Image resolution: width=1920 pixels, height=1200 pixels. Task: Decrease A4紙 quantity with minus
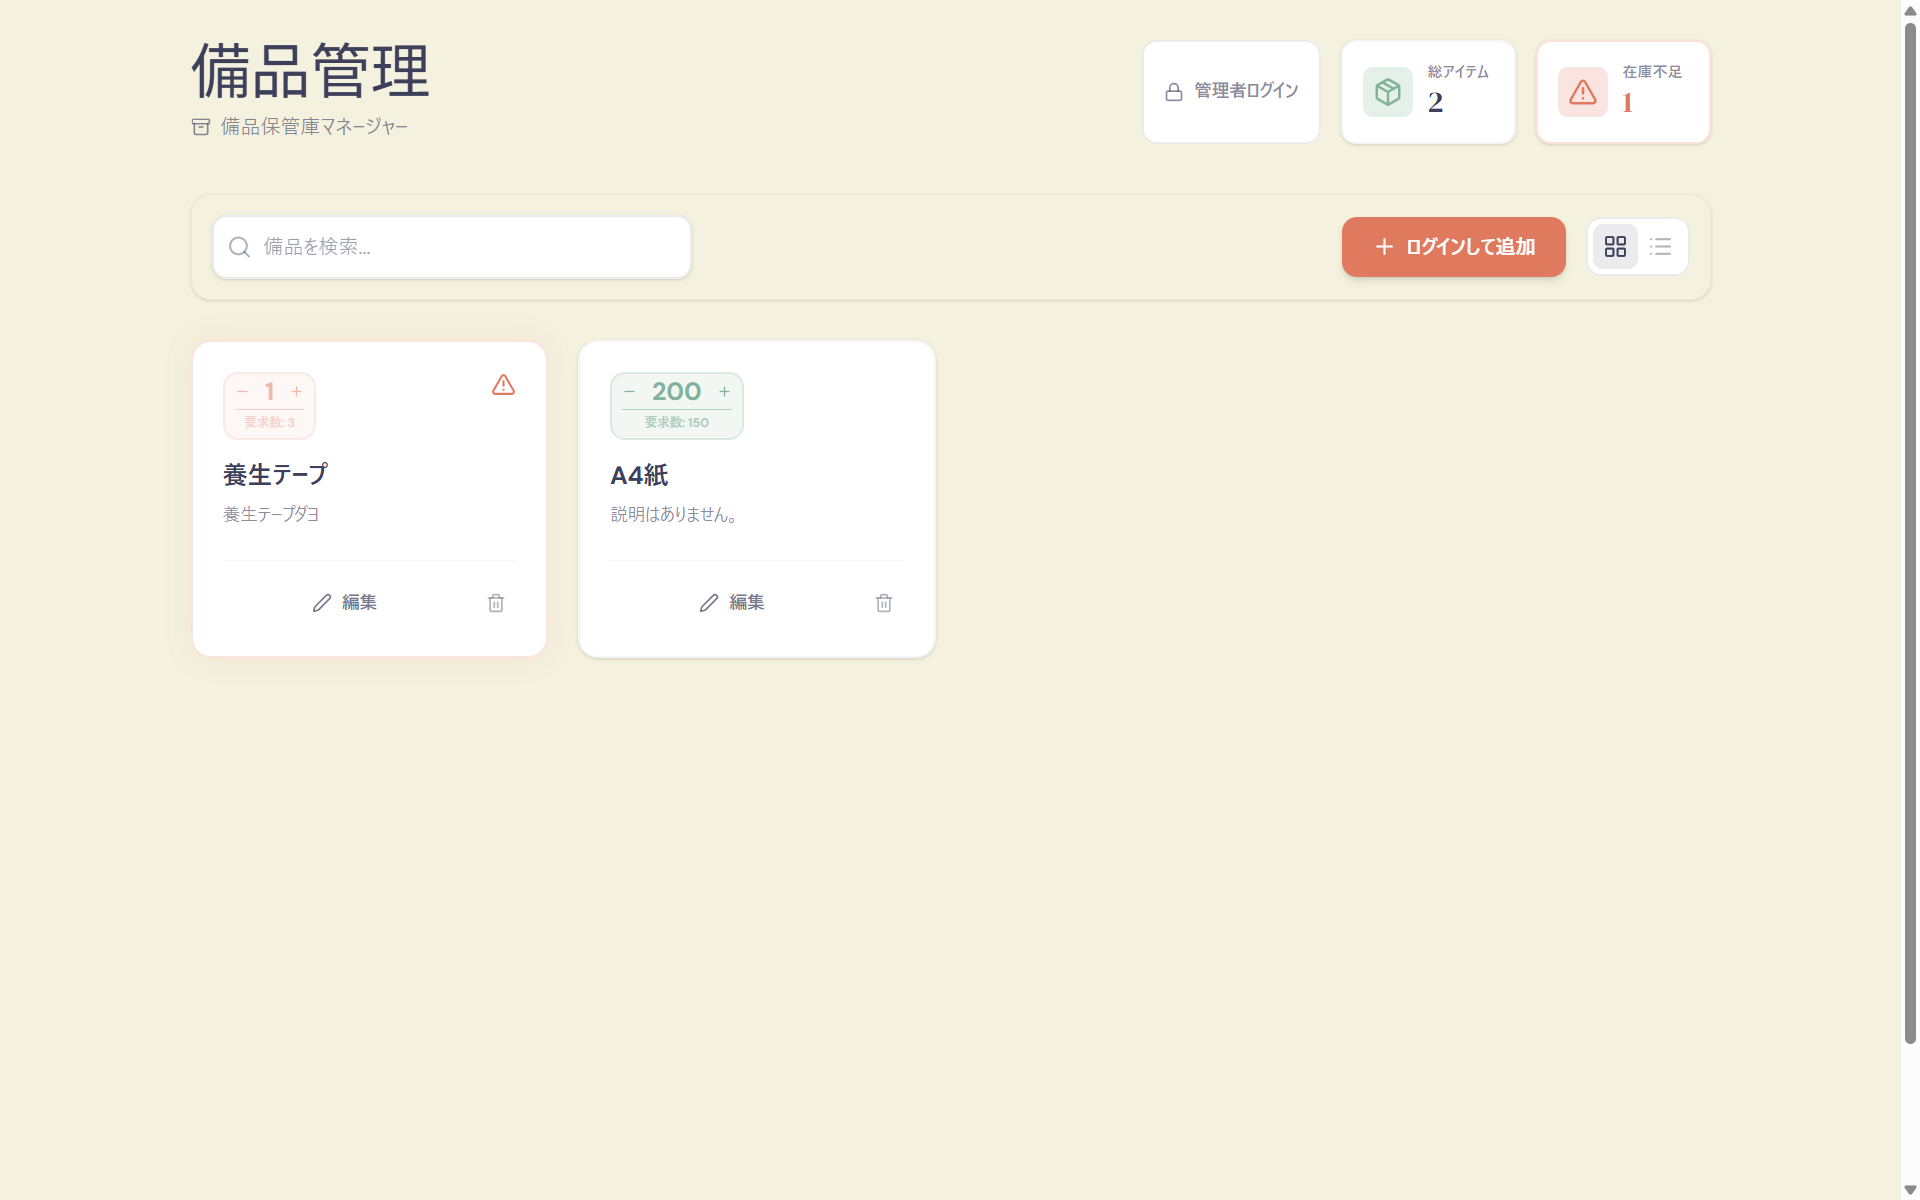(x=630, y=392)
